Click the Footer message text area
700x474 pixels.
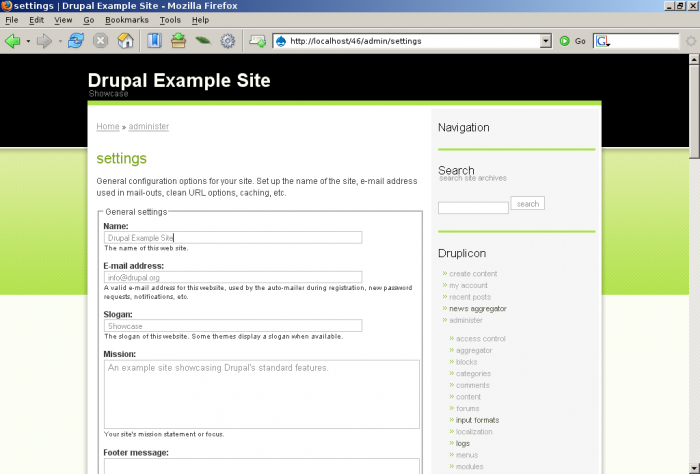coord(262,466)
